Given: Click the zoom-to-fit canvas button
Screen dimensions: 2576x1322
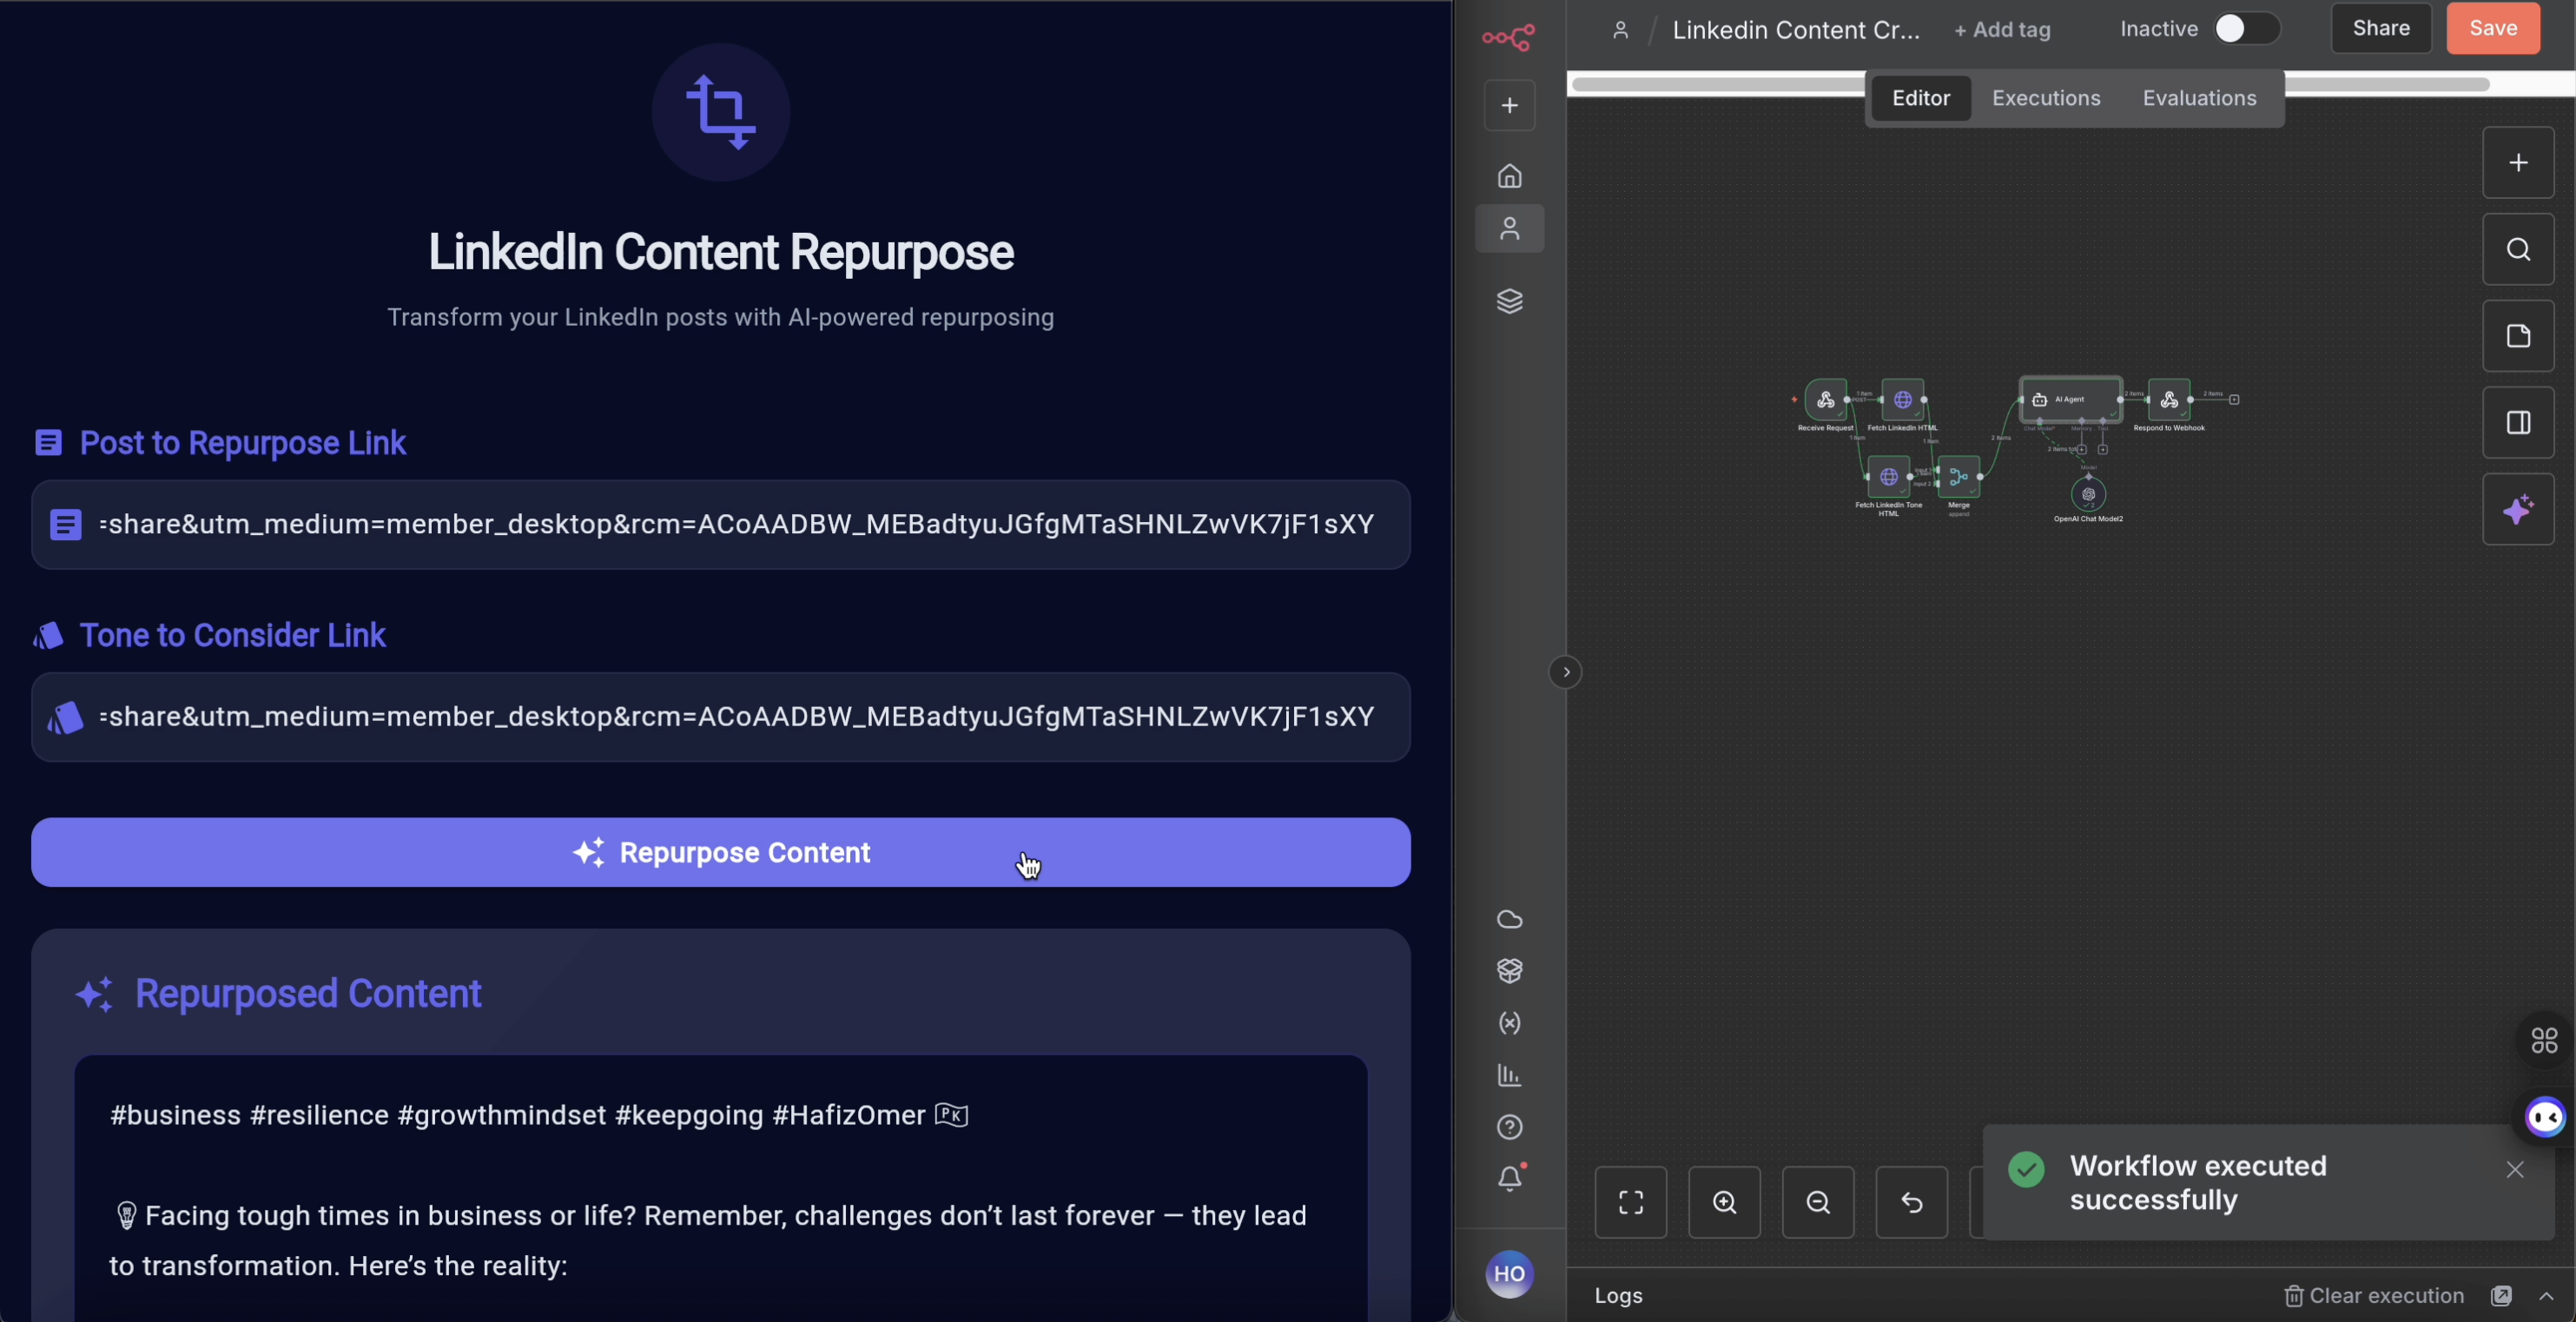Looking at the screenshot, I should click(1630, 1202).
